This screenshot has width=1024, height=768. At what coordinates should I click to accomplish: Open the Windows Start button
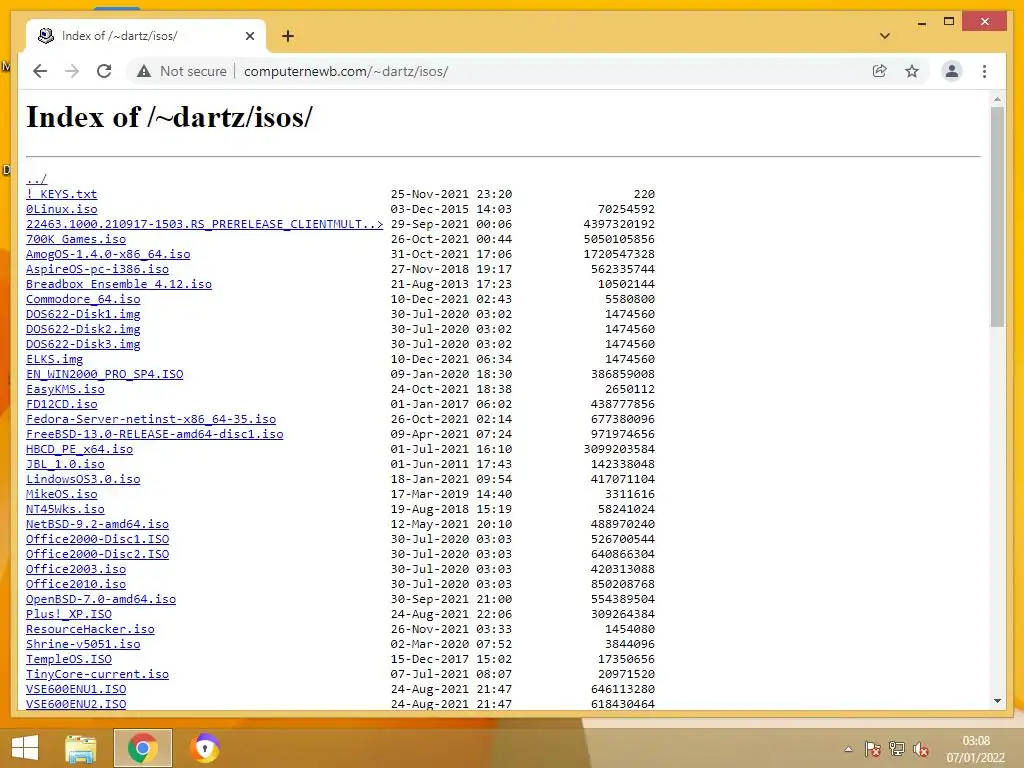pyautogui.click(x=25, y=748)
